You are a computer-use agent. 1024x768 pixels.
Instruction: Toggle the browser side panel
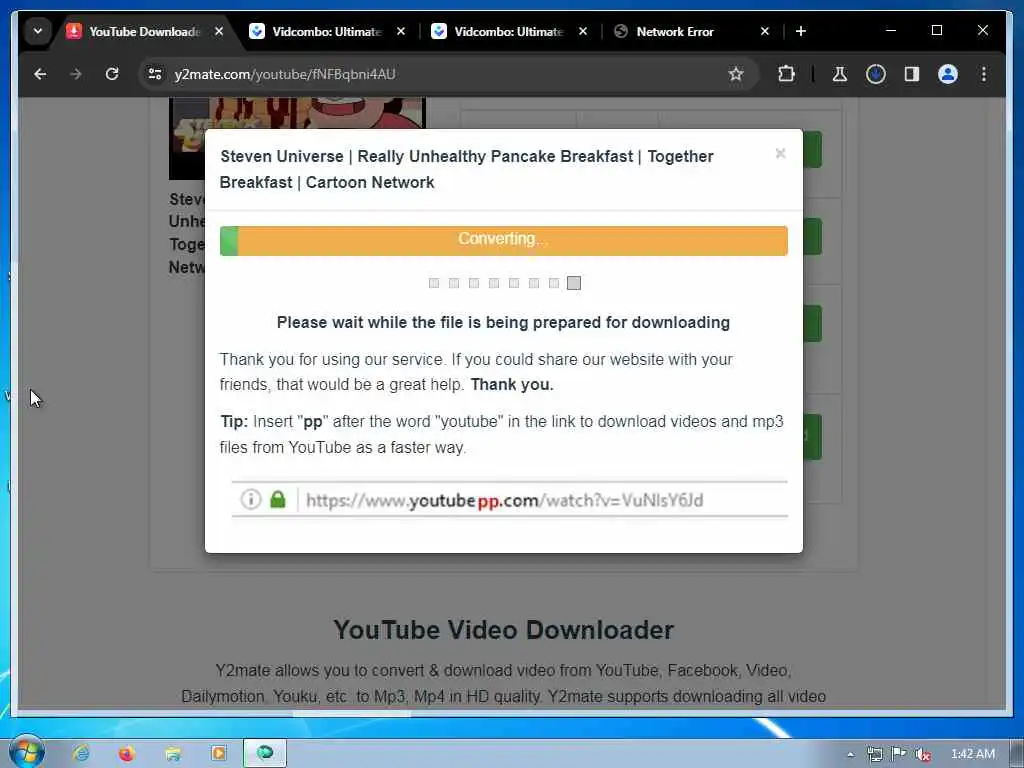pyautogui.click(x=912, y=74)
